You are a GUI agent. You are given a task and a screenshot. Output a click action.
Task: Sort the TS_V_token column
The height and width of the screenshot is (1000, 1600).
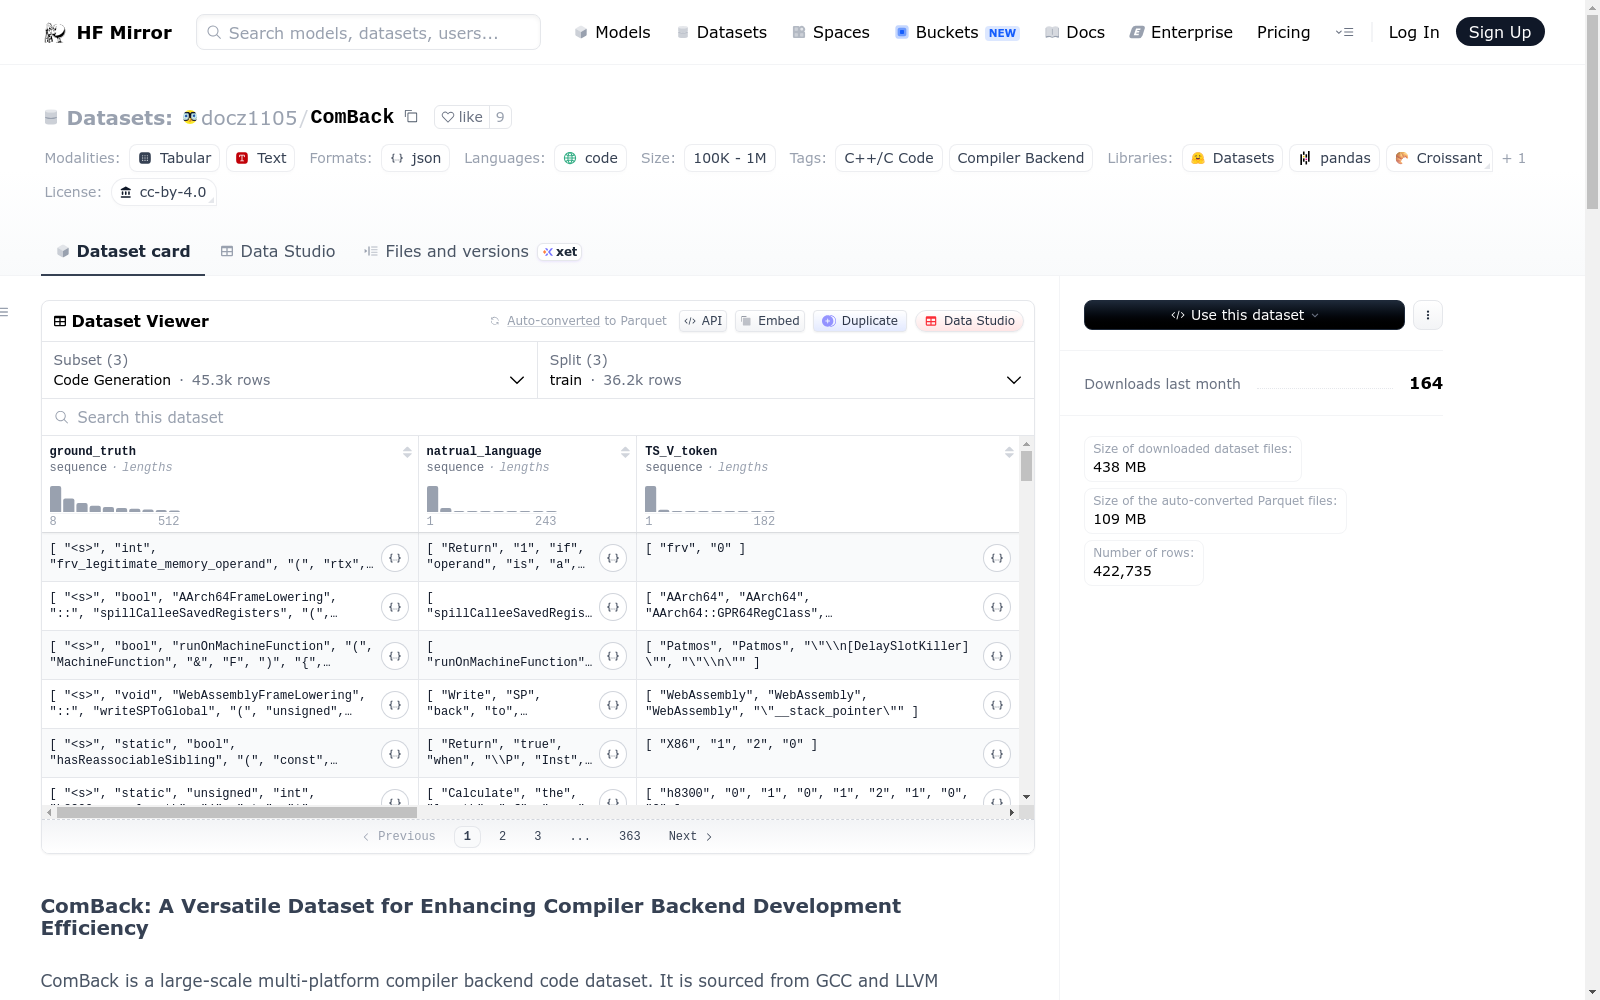pyautogui.click(x=1009, y=452)
